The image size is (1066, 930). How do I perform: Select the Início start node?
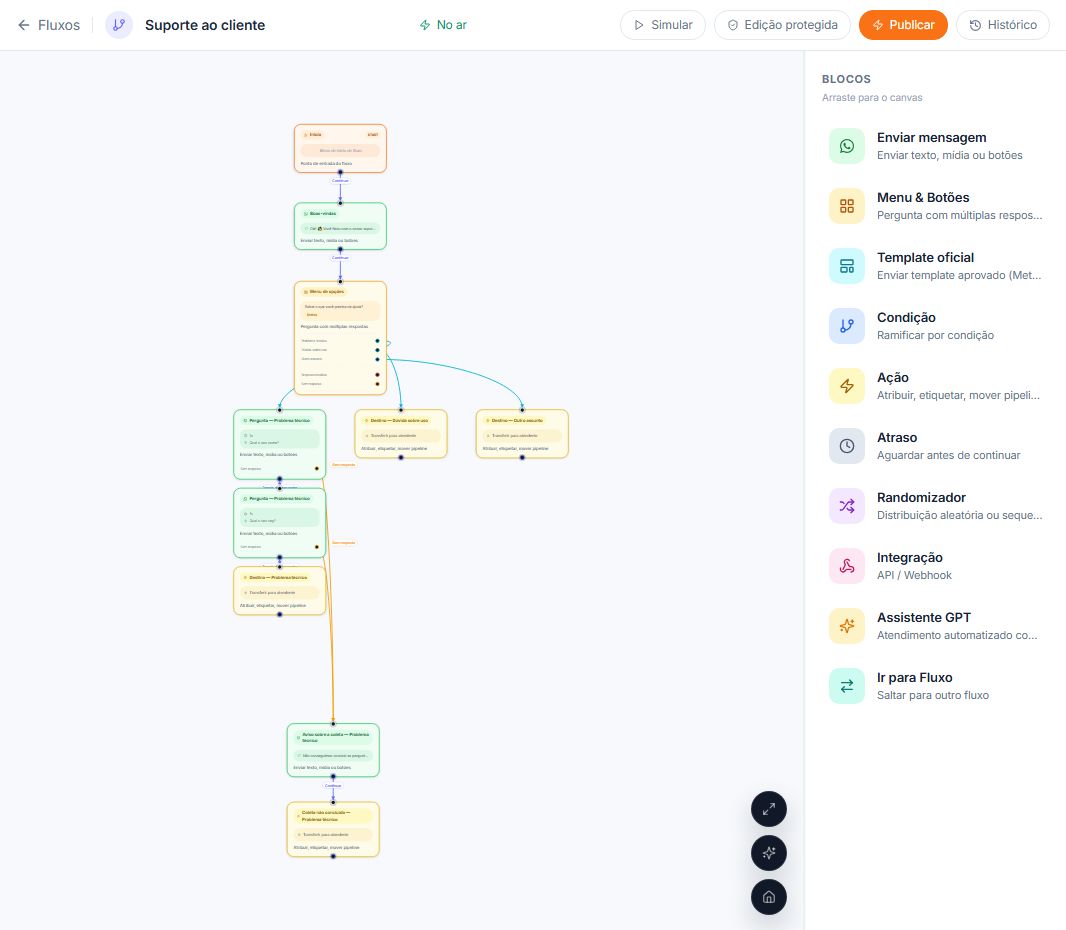tap(340, 148)
